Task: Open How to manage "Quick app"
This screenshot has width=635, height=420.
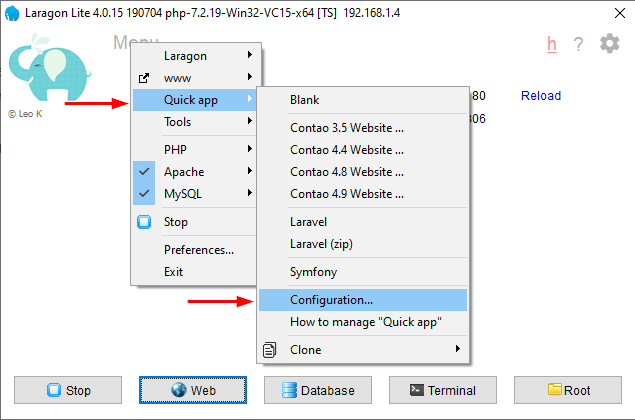Action: [x=363, y=322]
